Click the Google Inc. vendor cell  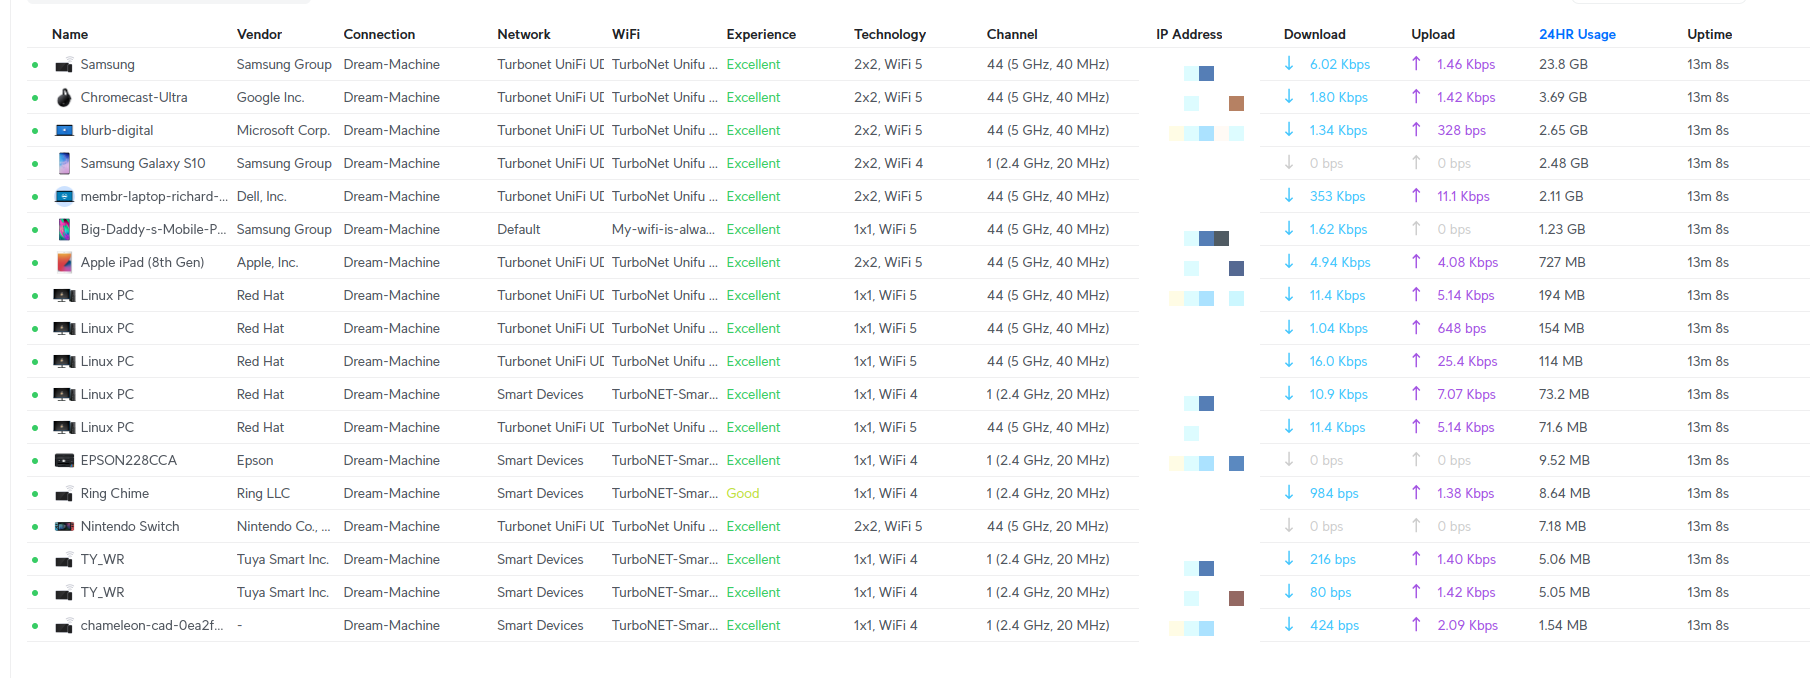click(x=270, y=97)
